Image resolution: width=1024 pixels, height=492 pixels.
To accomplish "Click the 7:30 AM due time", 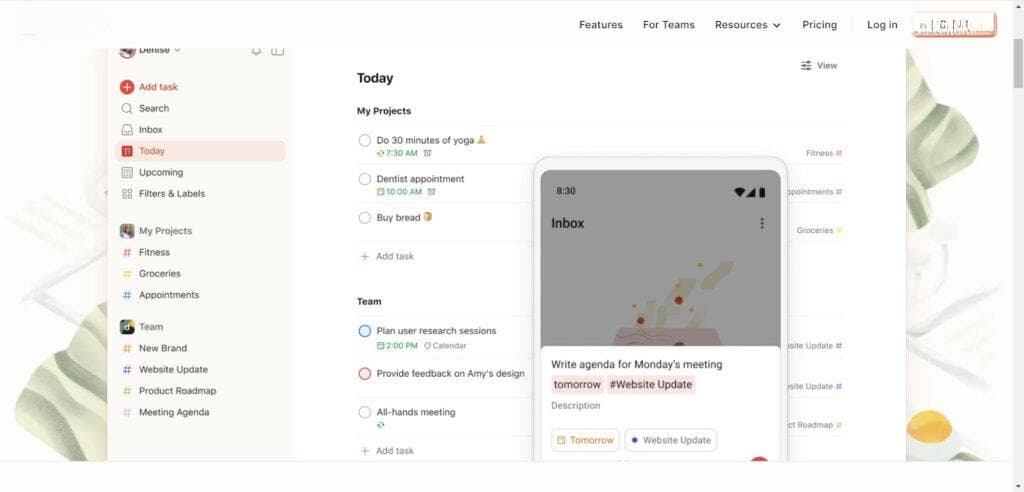I will coord(397,153).
